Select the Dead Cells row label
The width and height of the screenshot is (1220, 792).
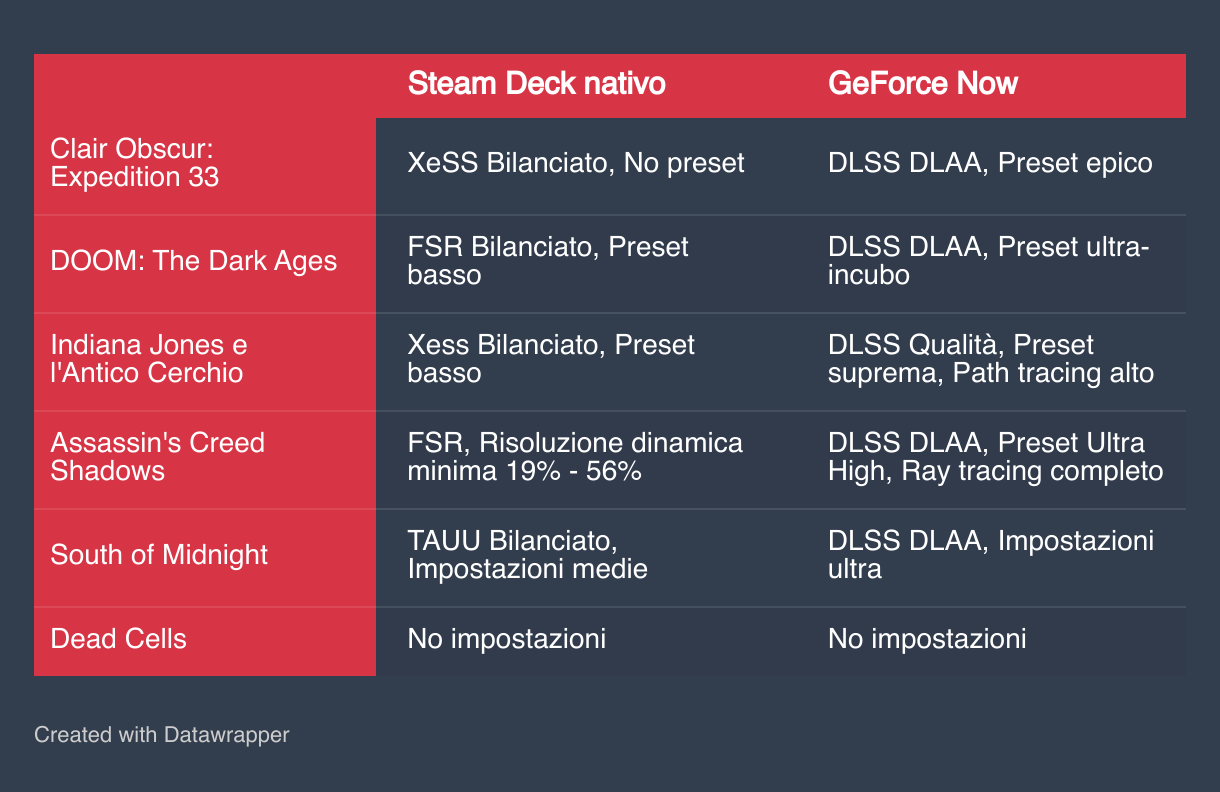[118, 639]
